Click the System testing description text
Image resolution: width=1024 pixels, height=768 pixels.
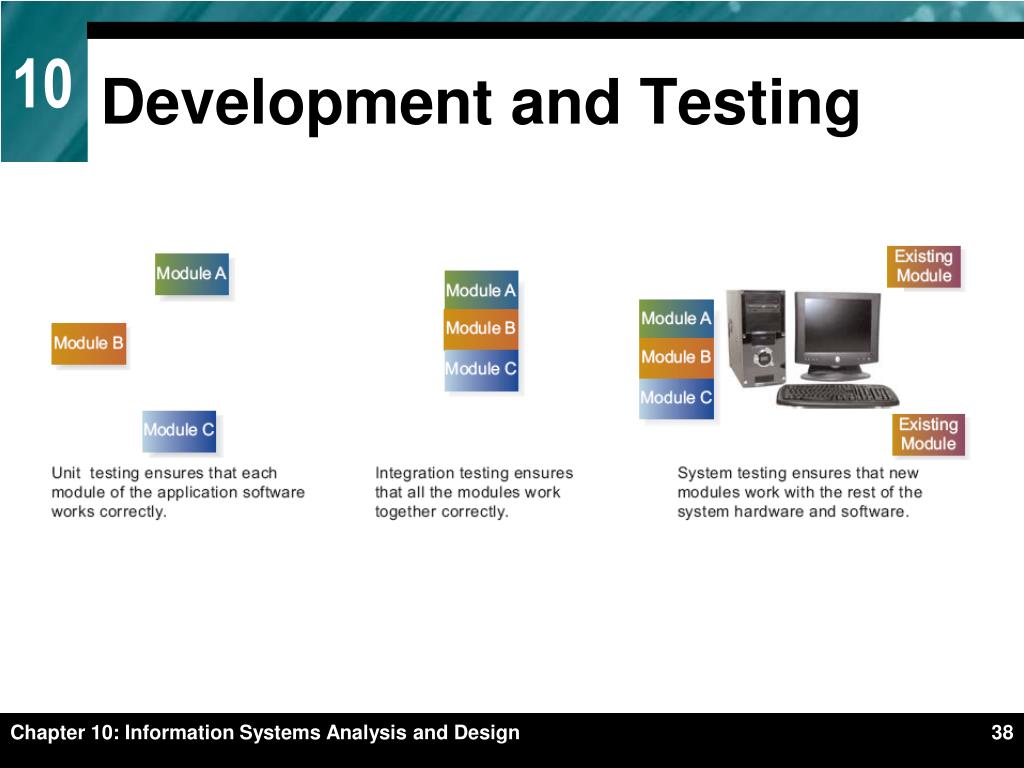[799, 492]
